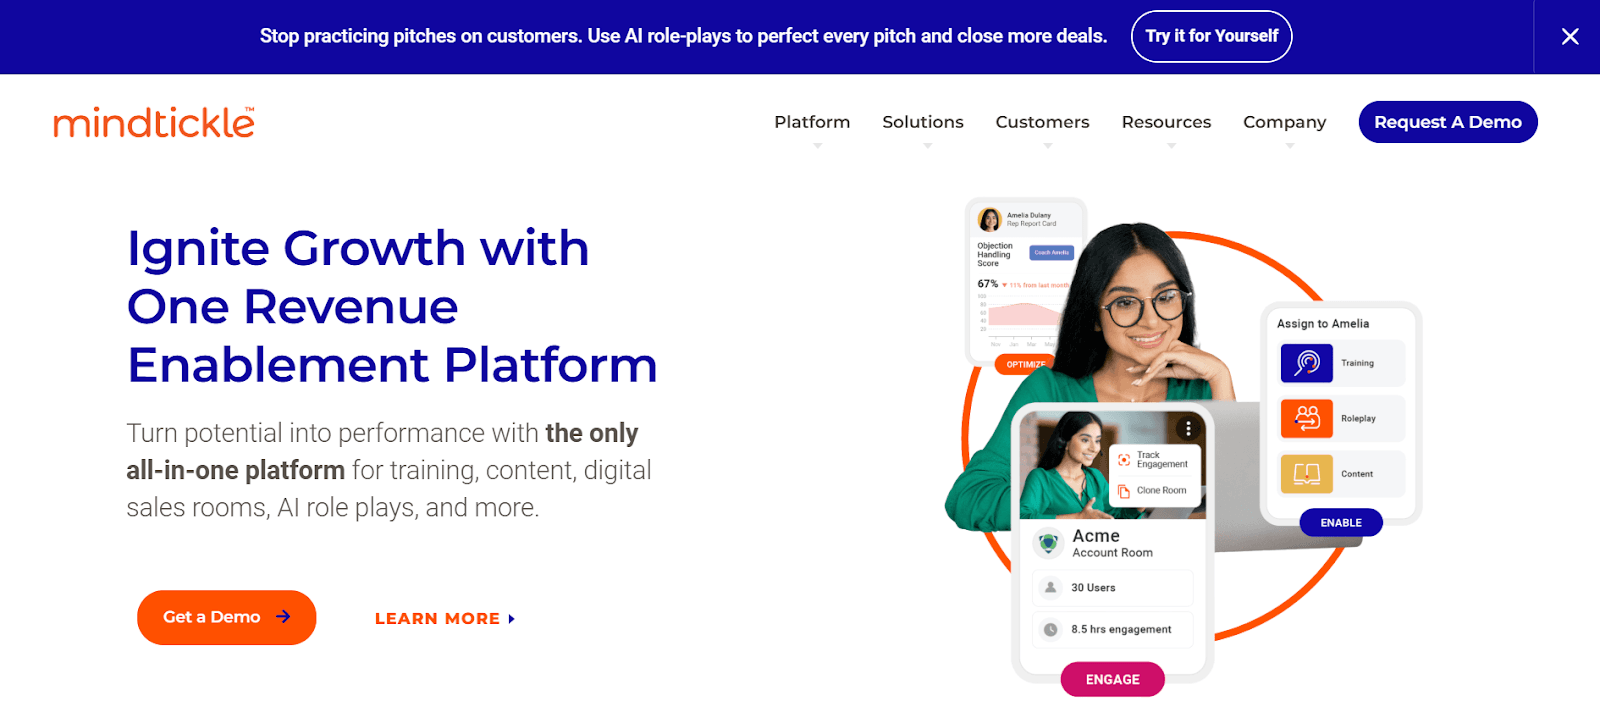Viewport: 1600px width, 718px height.
Task: Click the Acme Account Room shield logo
Action: click(1047, 544)
